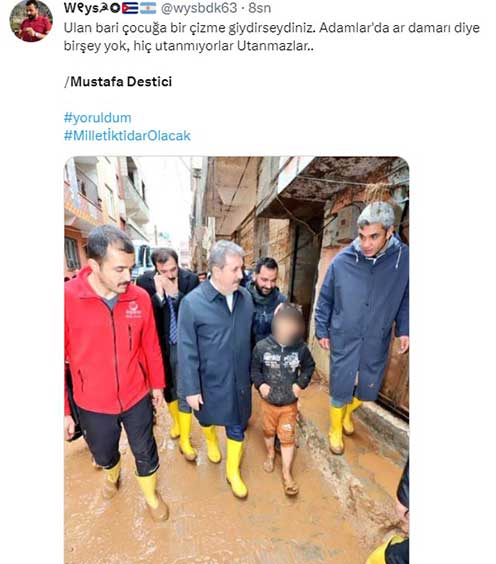Open the tweet author's profile avatar

tap(31, 21)
